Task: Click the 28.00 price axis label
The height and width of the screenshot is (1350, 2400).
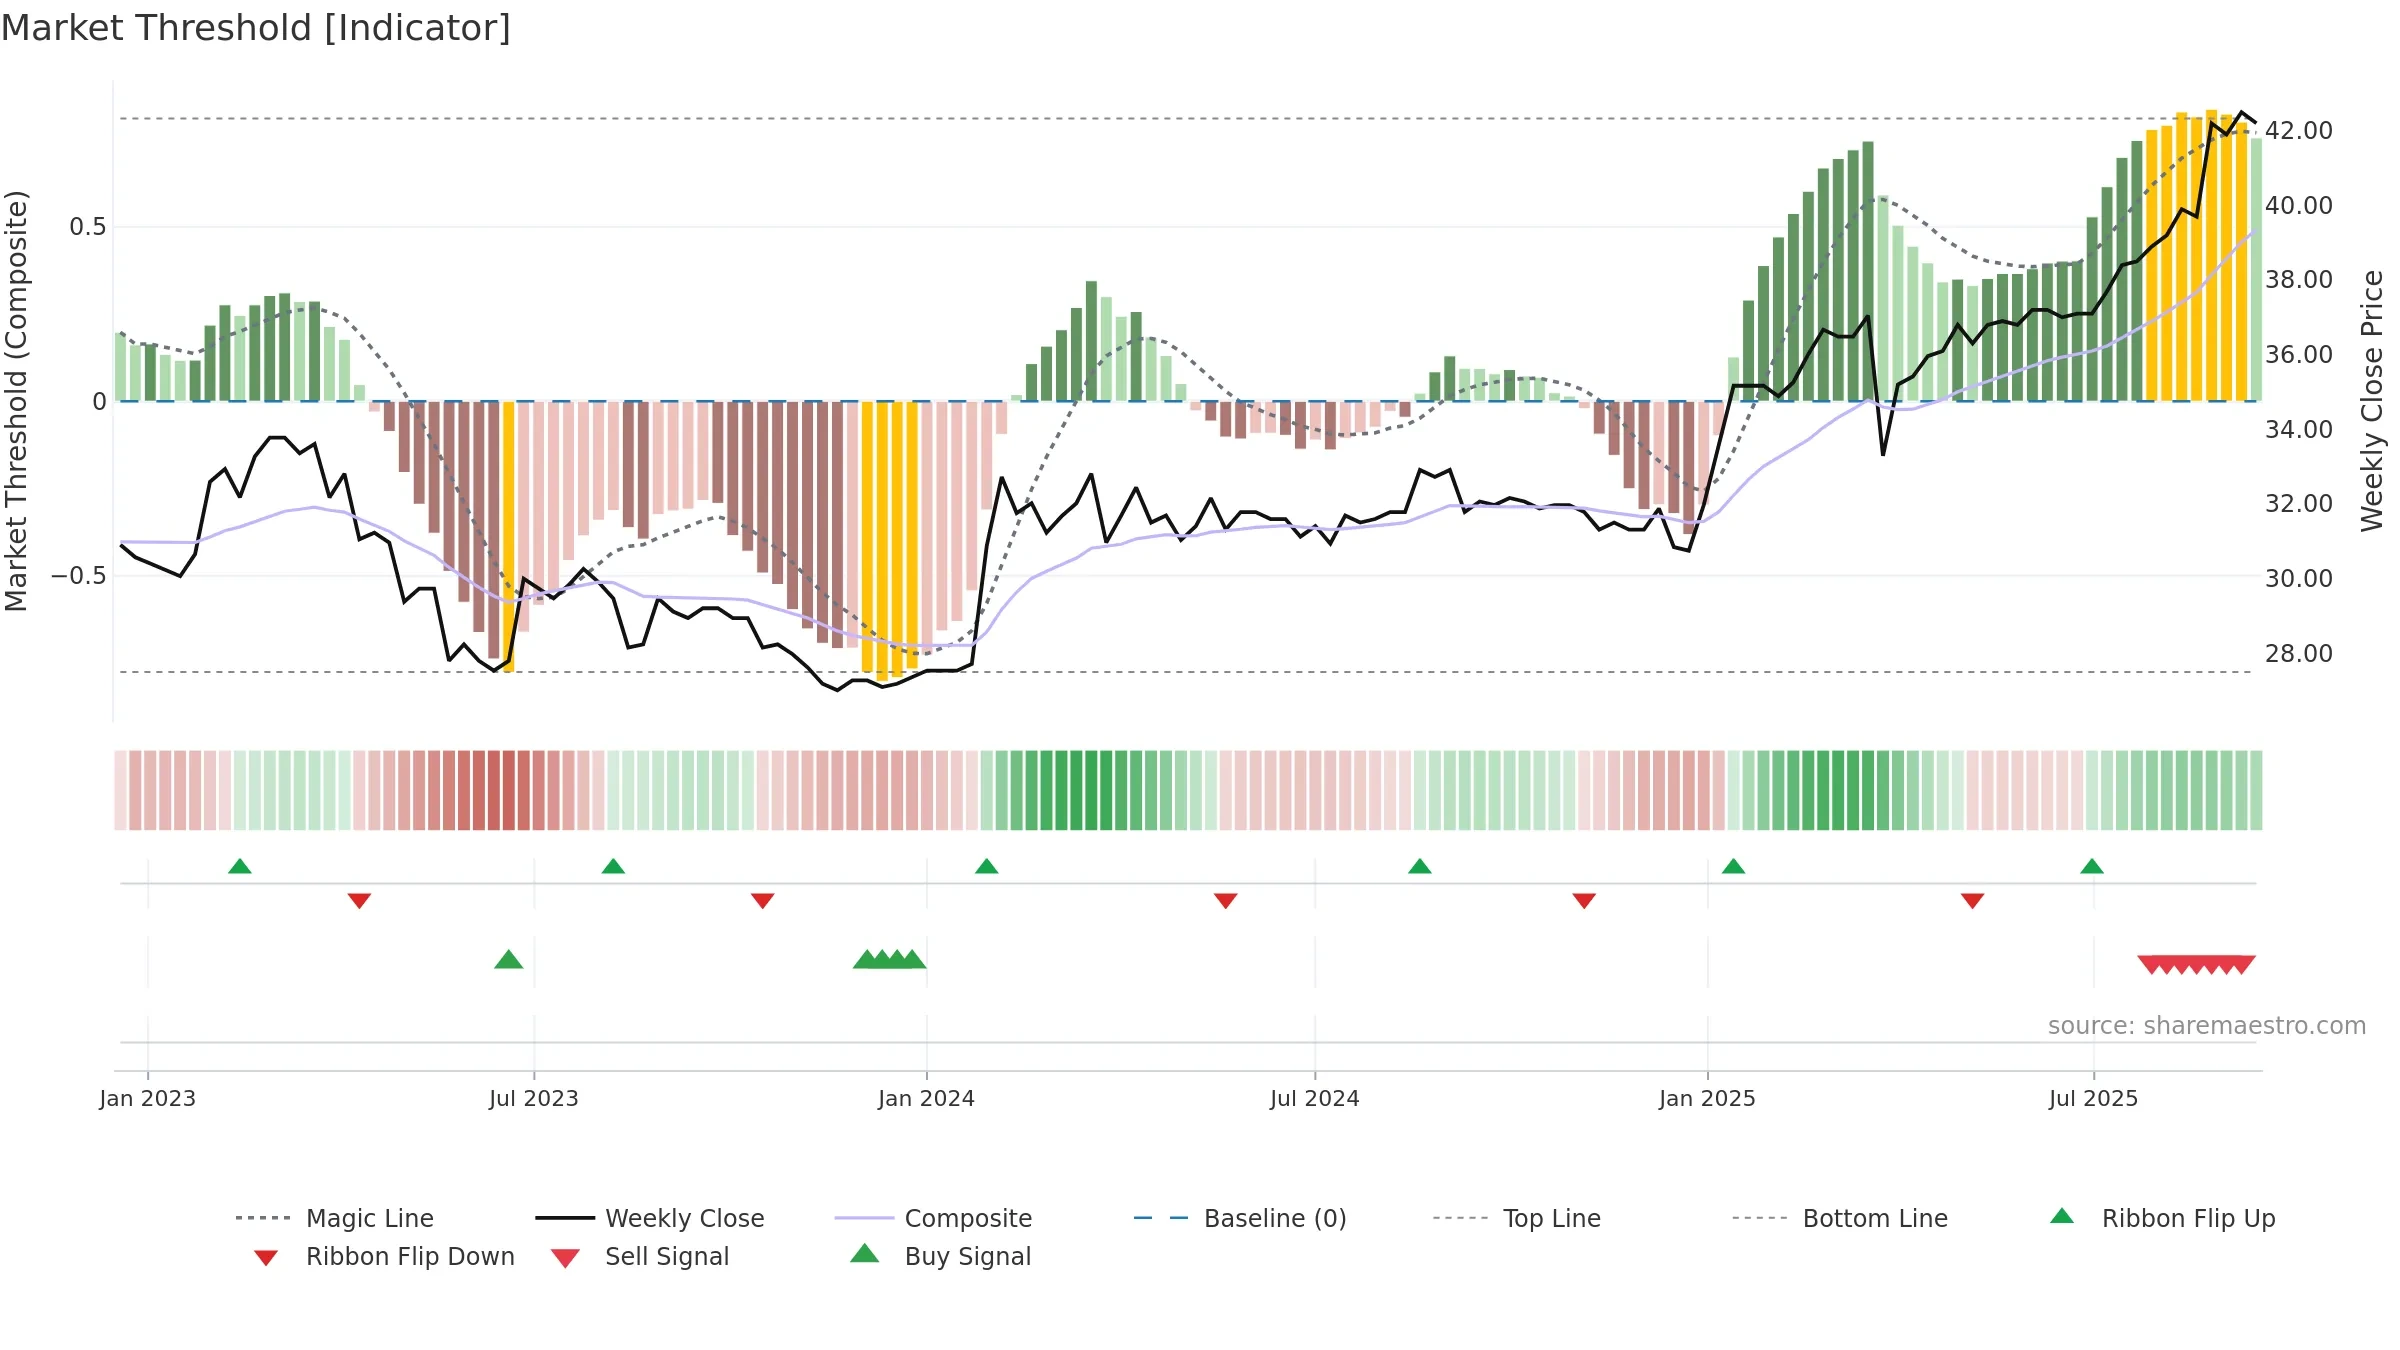Action: coord(2299,654)
